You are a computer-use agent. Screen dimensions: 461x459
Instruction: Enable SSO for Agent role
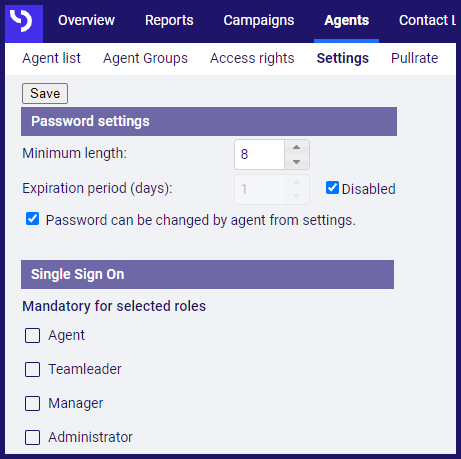[32, 335]
